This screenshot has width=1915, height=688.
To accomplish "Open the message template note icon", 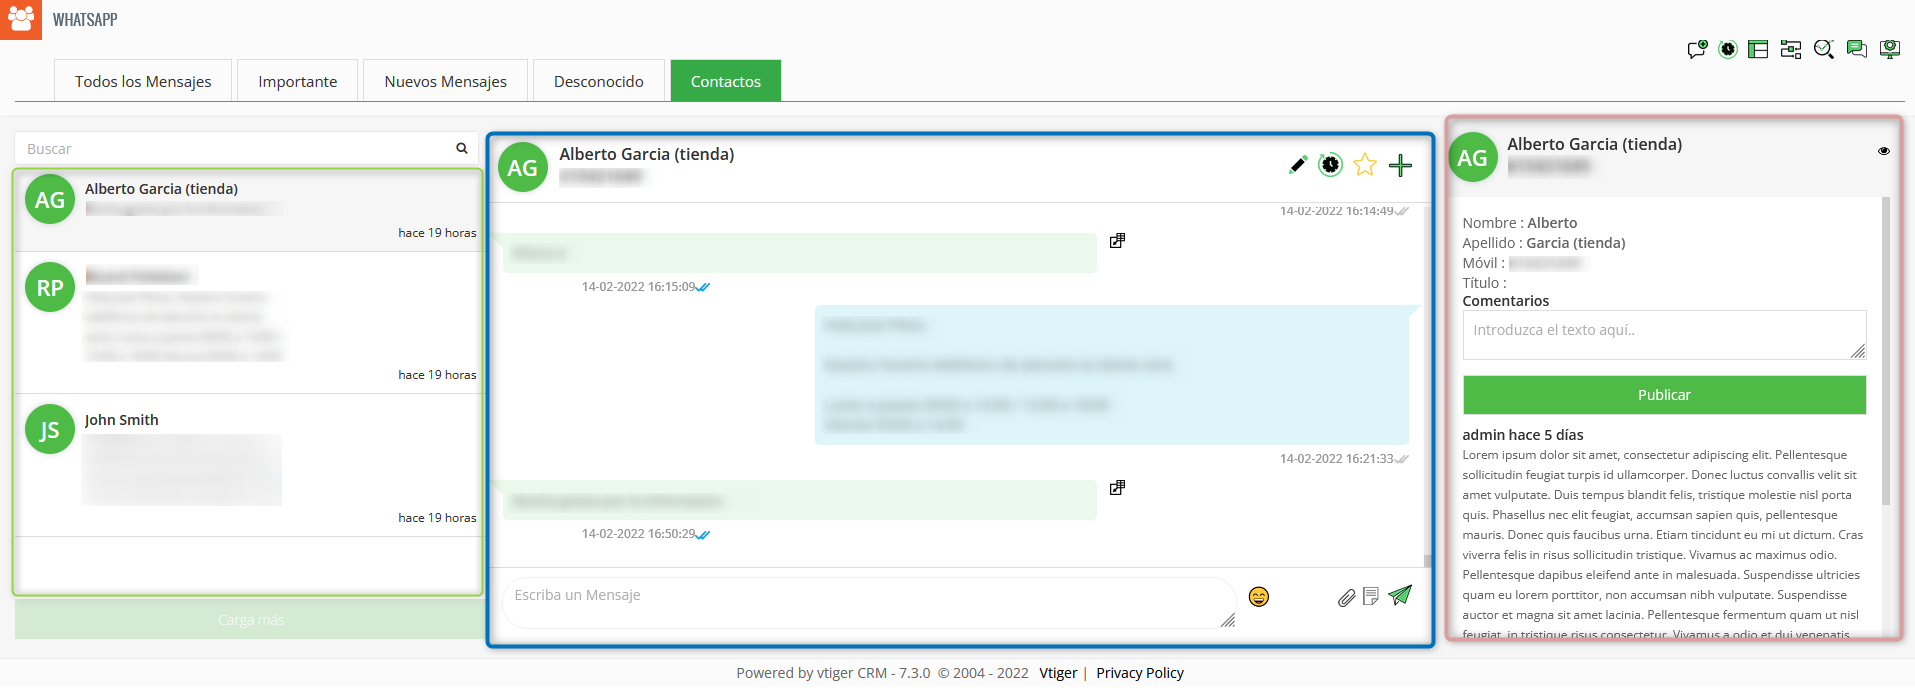I will pos(1371,597).
